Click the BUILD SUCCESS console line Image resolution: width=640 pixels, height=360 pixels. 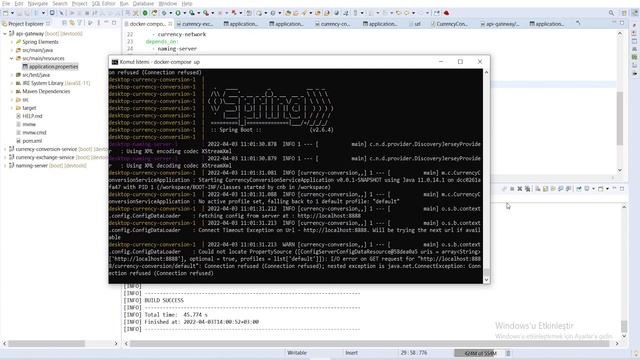point(164,300)
